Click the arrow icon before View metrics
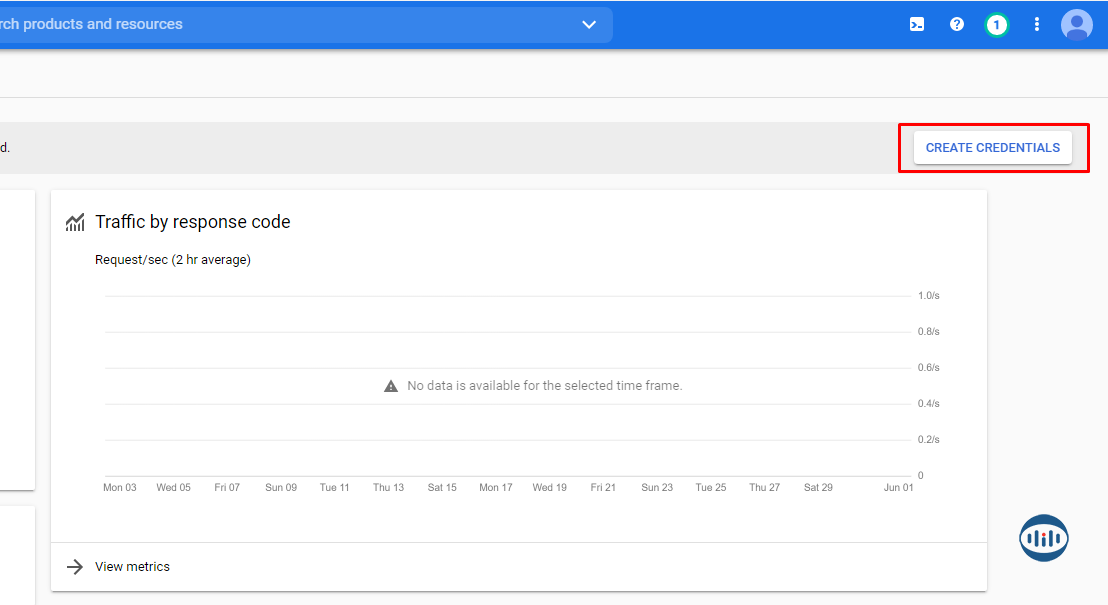This screenshot has width=1108, height=605. (x=75, y=567)
